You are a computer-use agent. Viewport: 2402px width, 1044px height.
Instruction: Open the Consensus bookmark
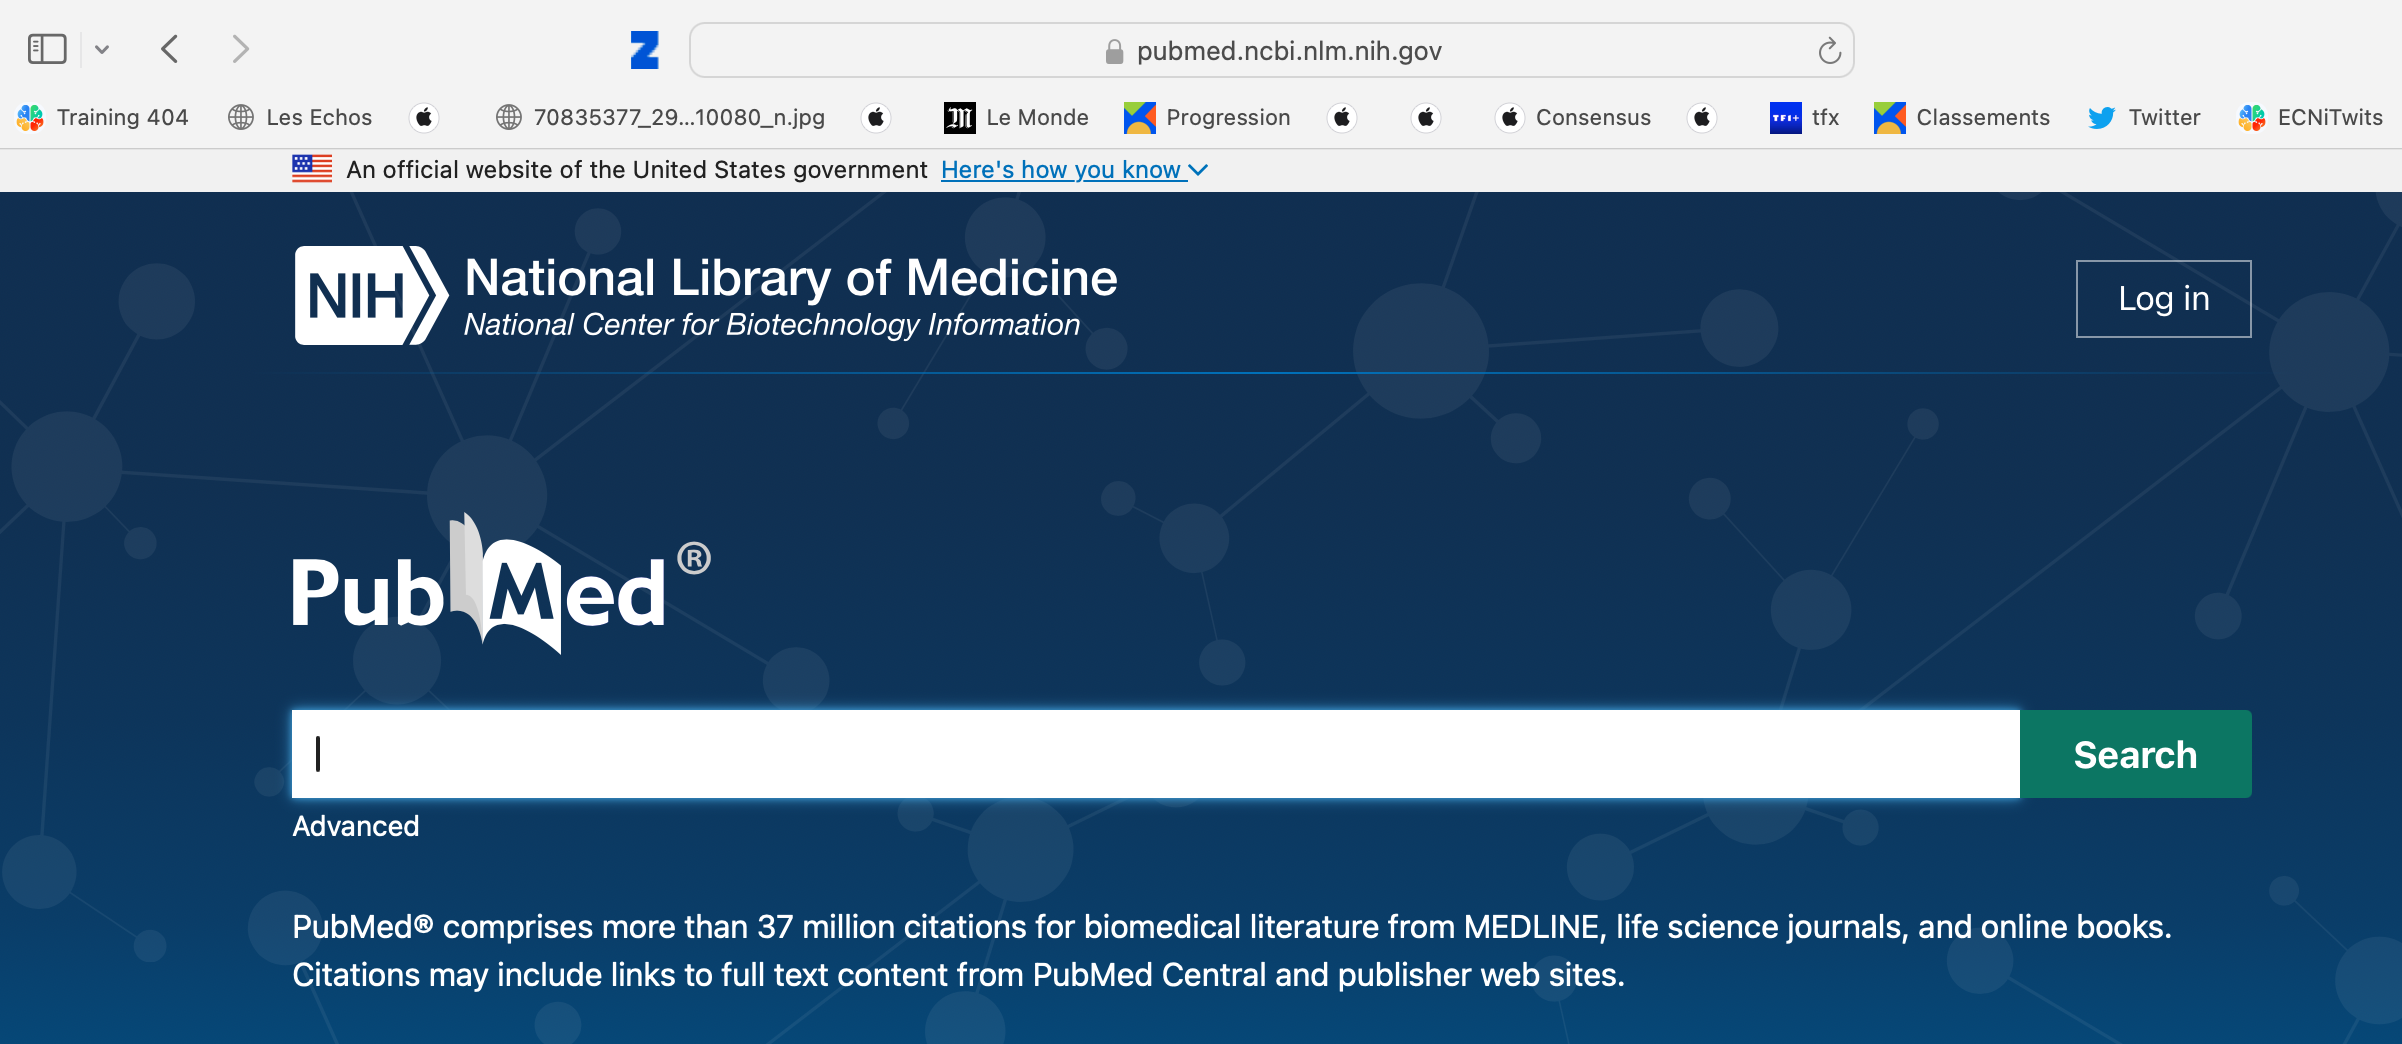coord(1574,117)
